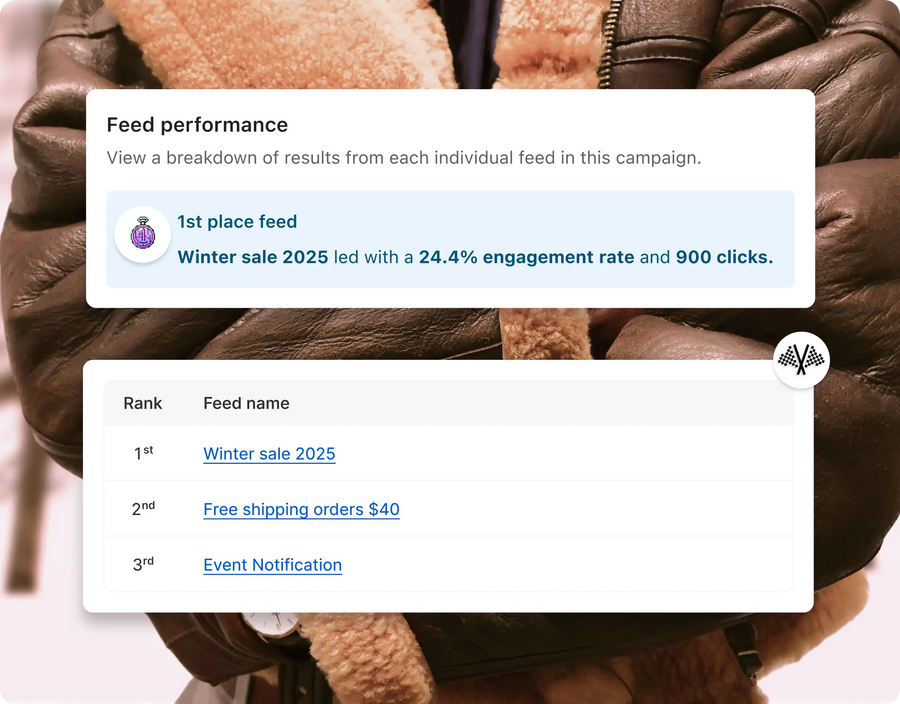900x704 pixels.
Task: Select the Rank column header
Action: pos(143,403)
